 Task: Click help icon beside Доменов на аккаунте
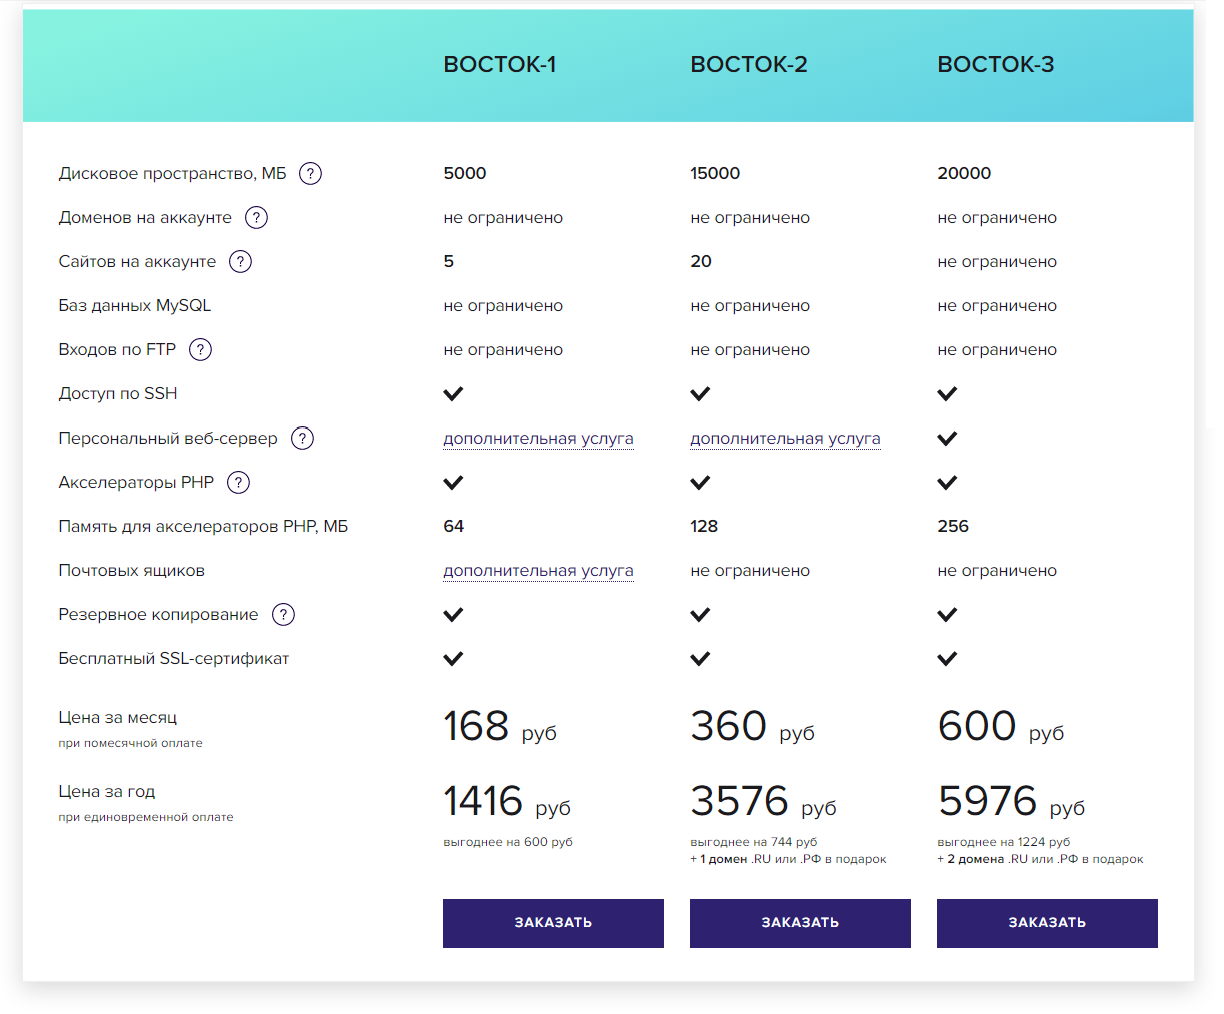point(256,217)
